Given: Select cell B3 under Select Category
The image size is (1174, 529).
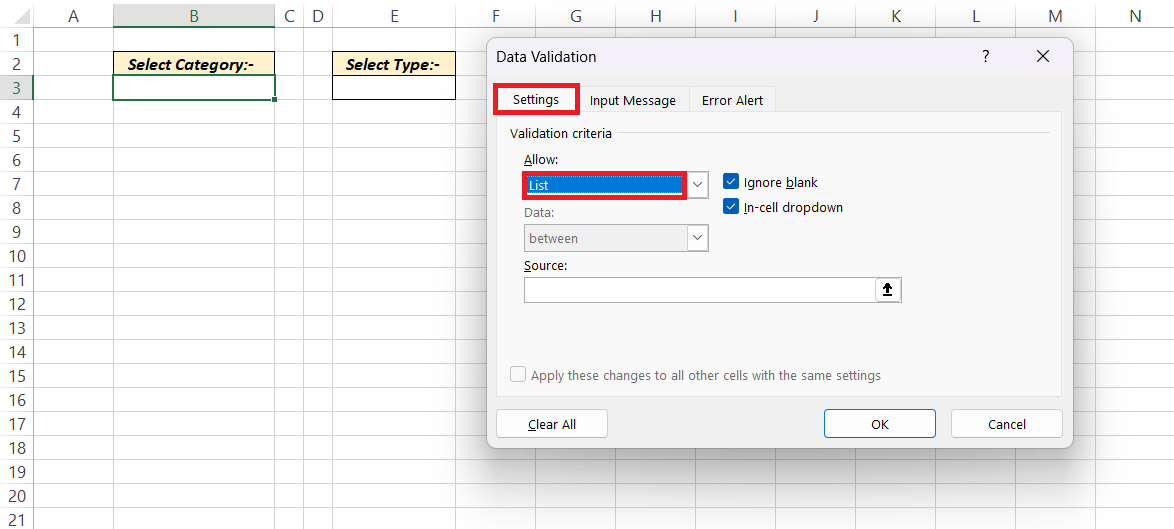Looking at the screenshot, I should pyautogui.click(x=194, y=88).
